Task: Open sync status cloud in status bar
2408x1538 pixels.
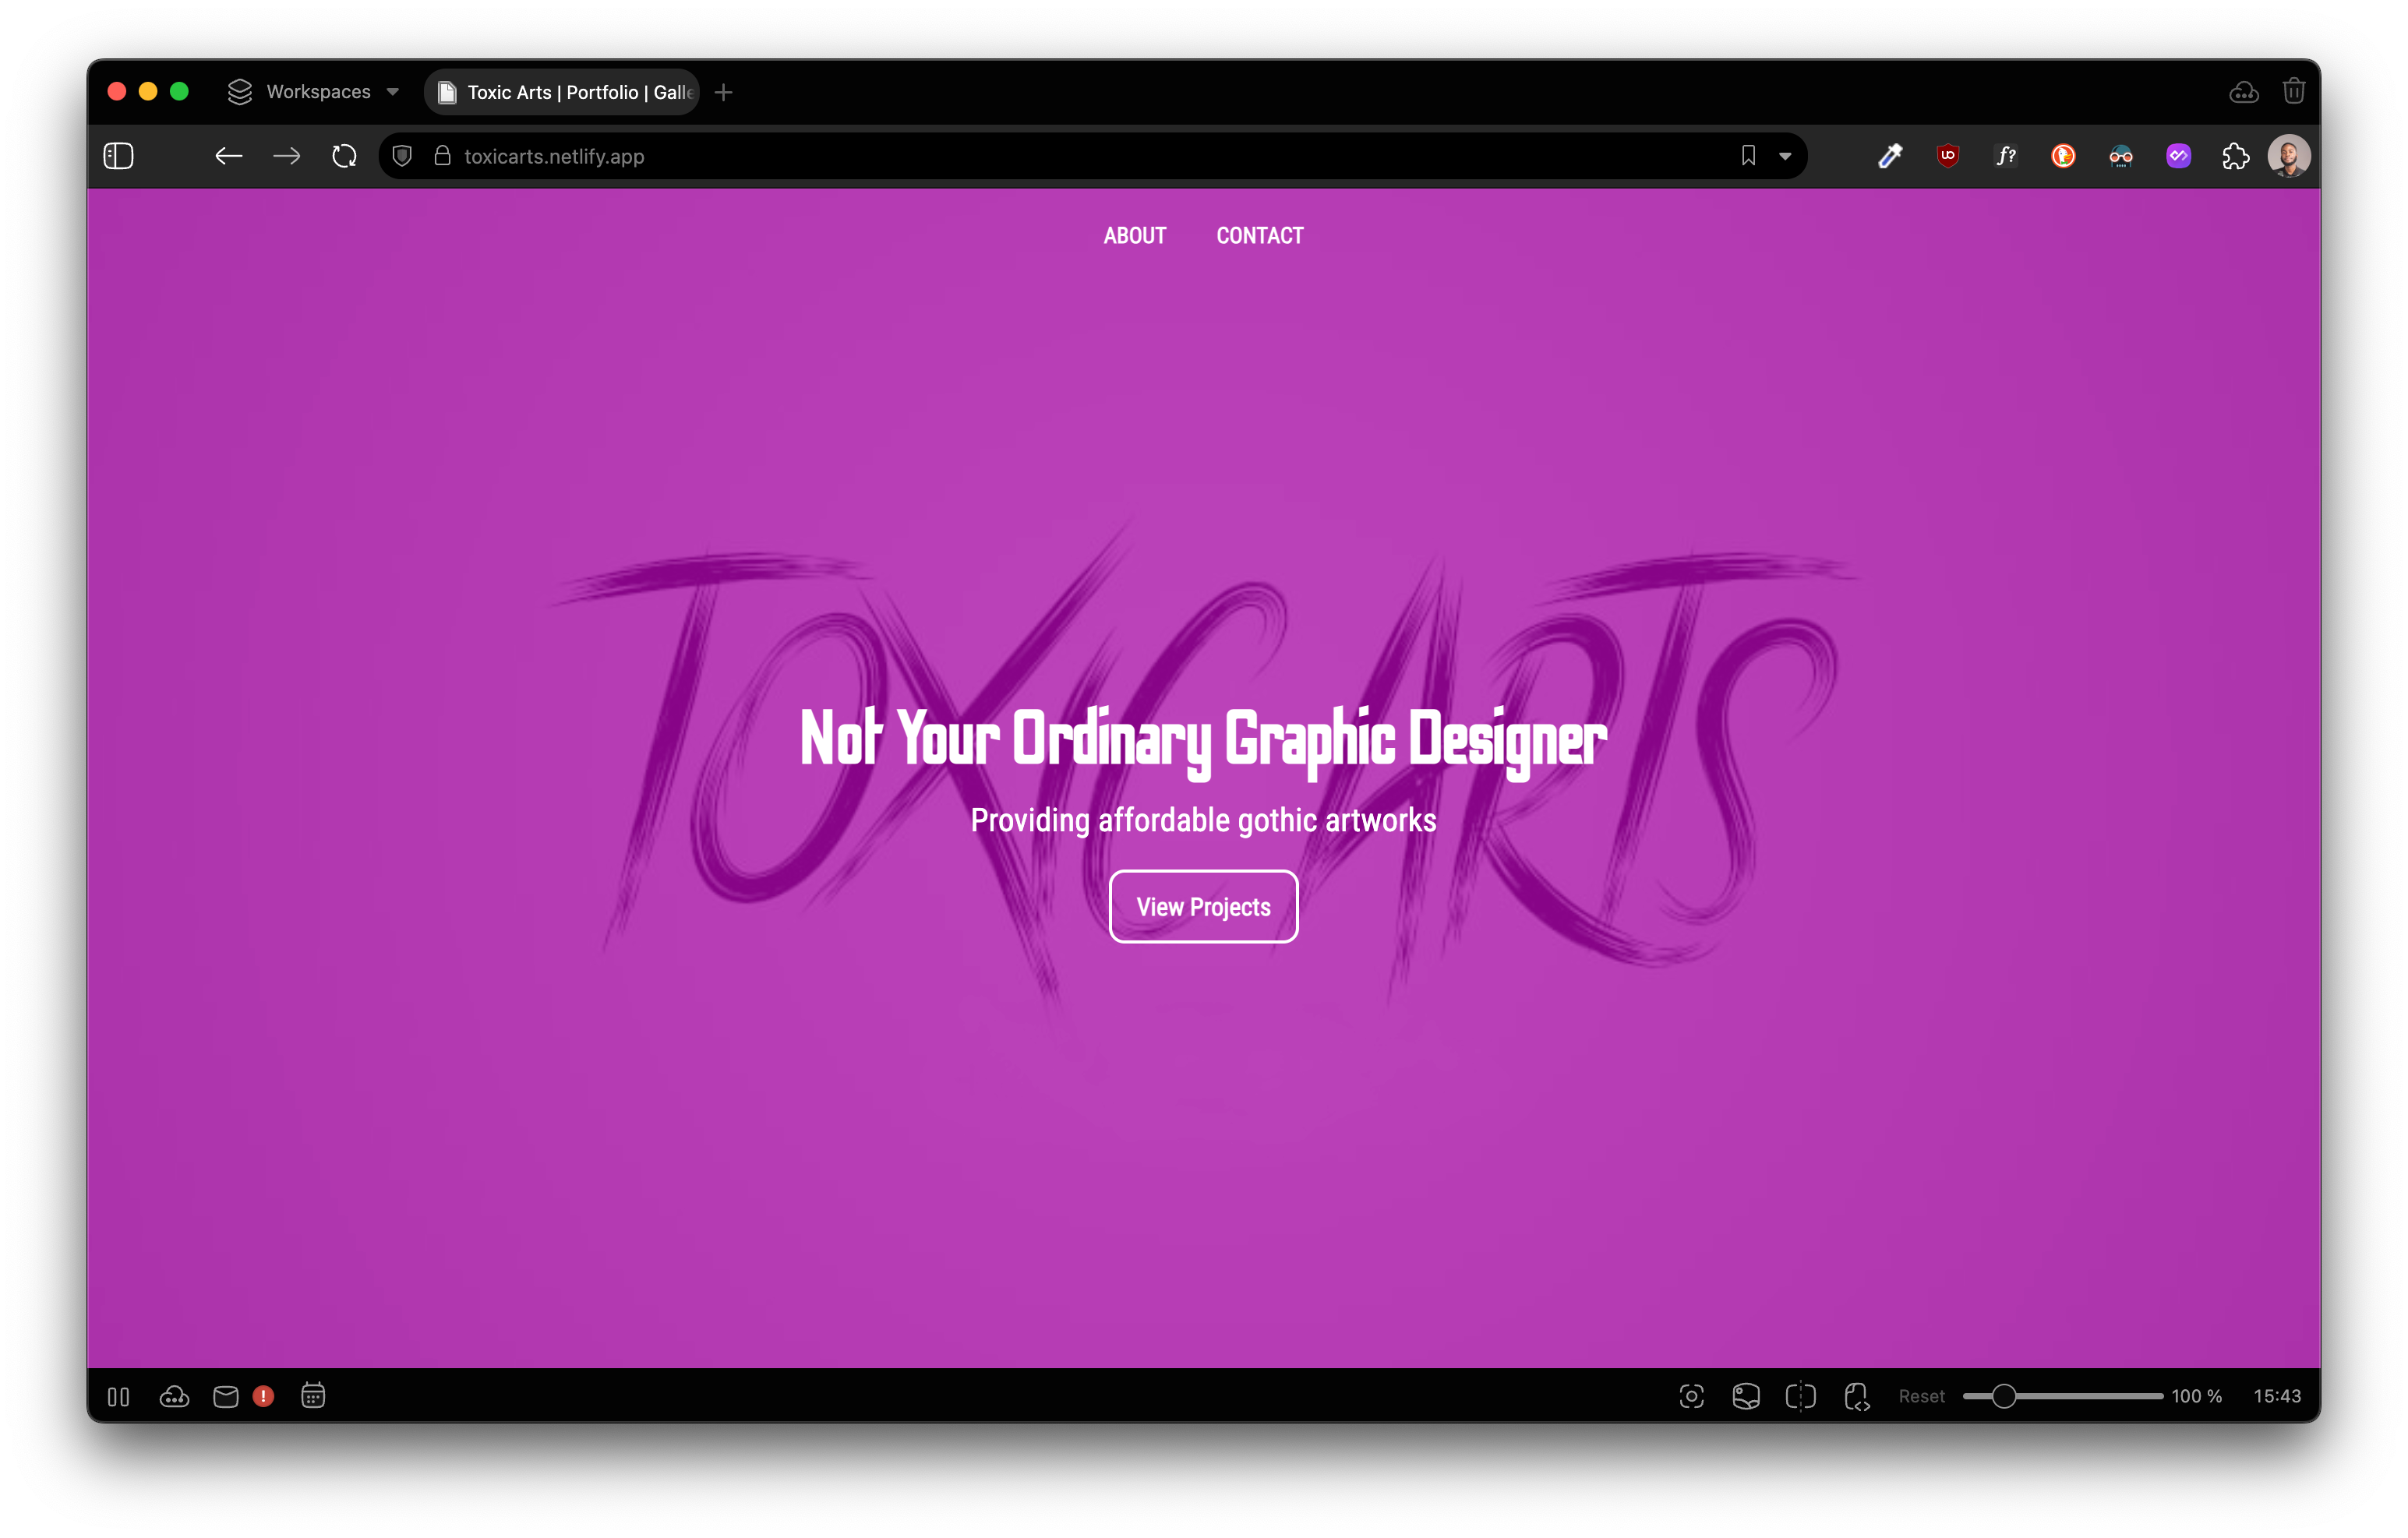Action: click(x=174, y=1397)
